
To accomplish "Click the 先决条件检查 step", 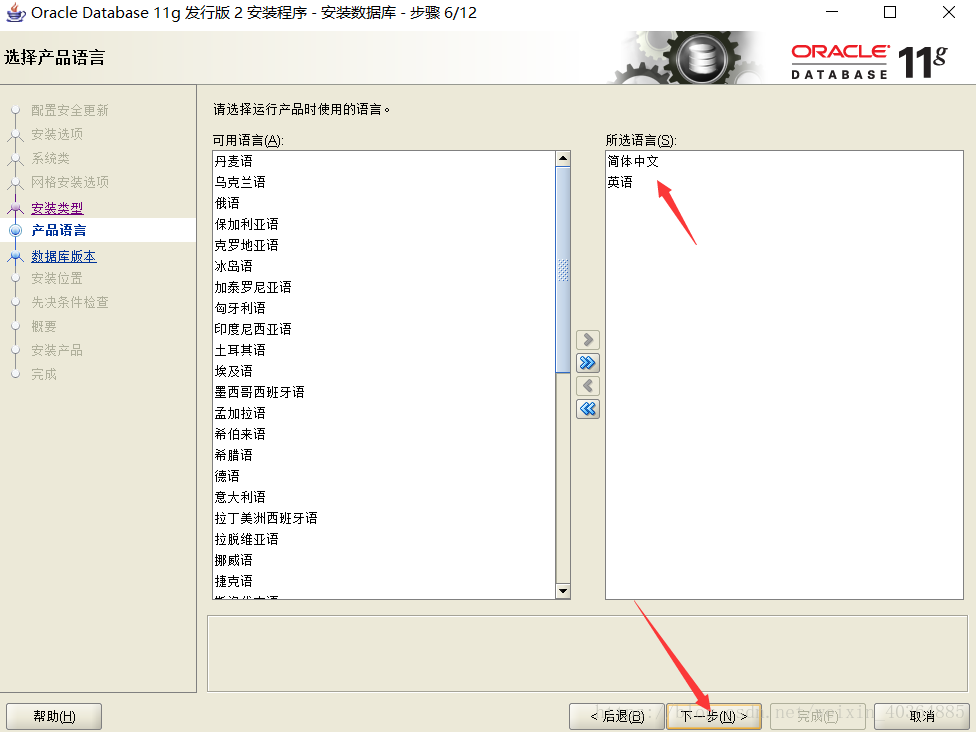I will (x=70, y=303).
